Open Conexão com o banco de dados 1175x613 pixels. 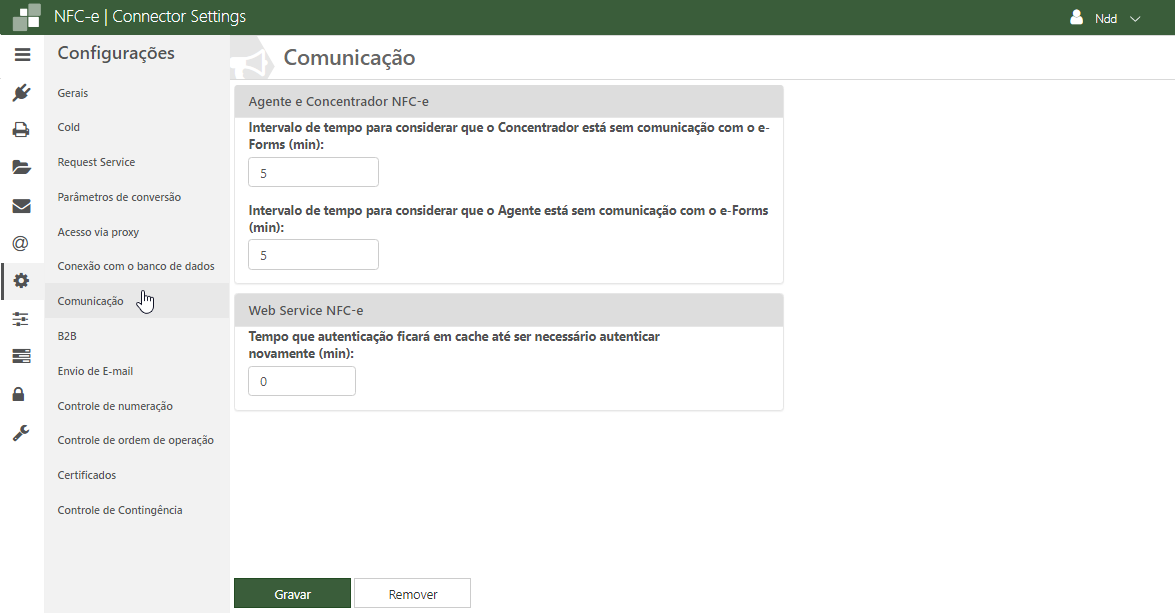(x=136, y=266)
